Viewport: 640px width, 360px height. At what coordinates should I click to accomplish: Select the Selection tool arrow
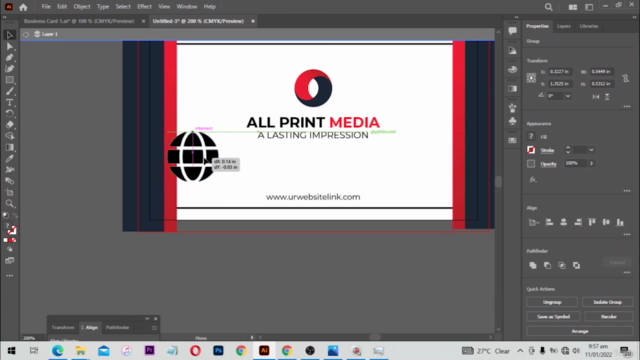9,35
